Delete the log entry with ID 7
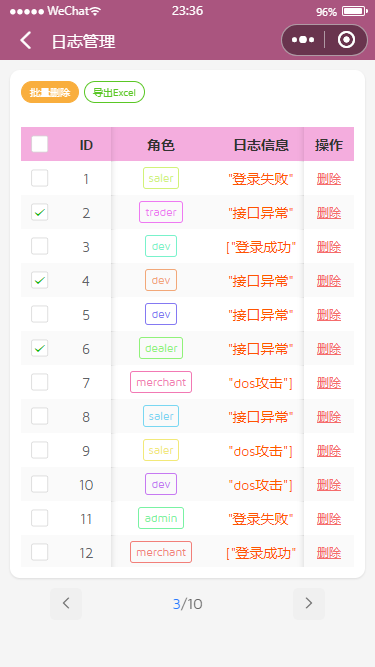This screenshot has height=667, width=375. point(329,383)
